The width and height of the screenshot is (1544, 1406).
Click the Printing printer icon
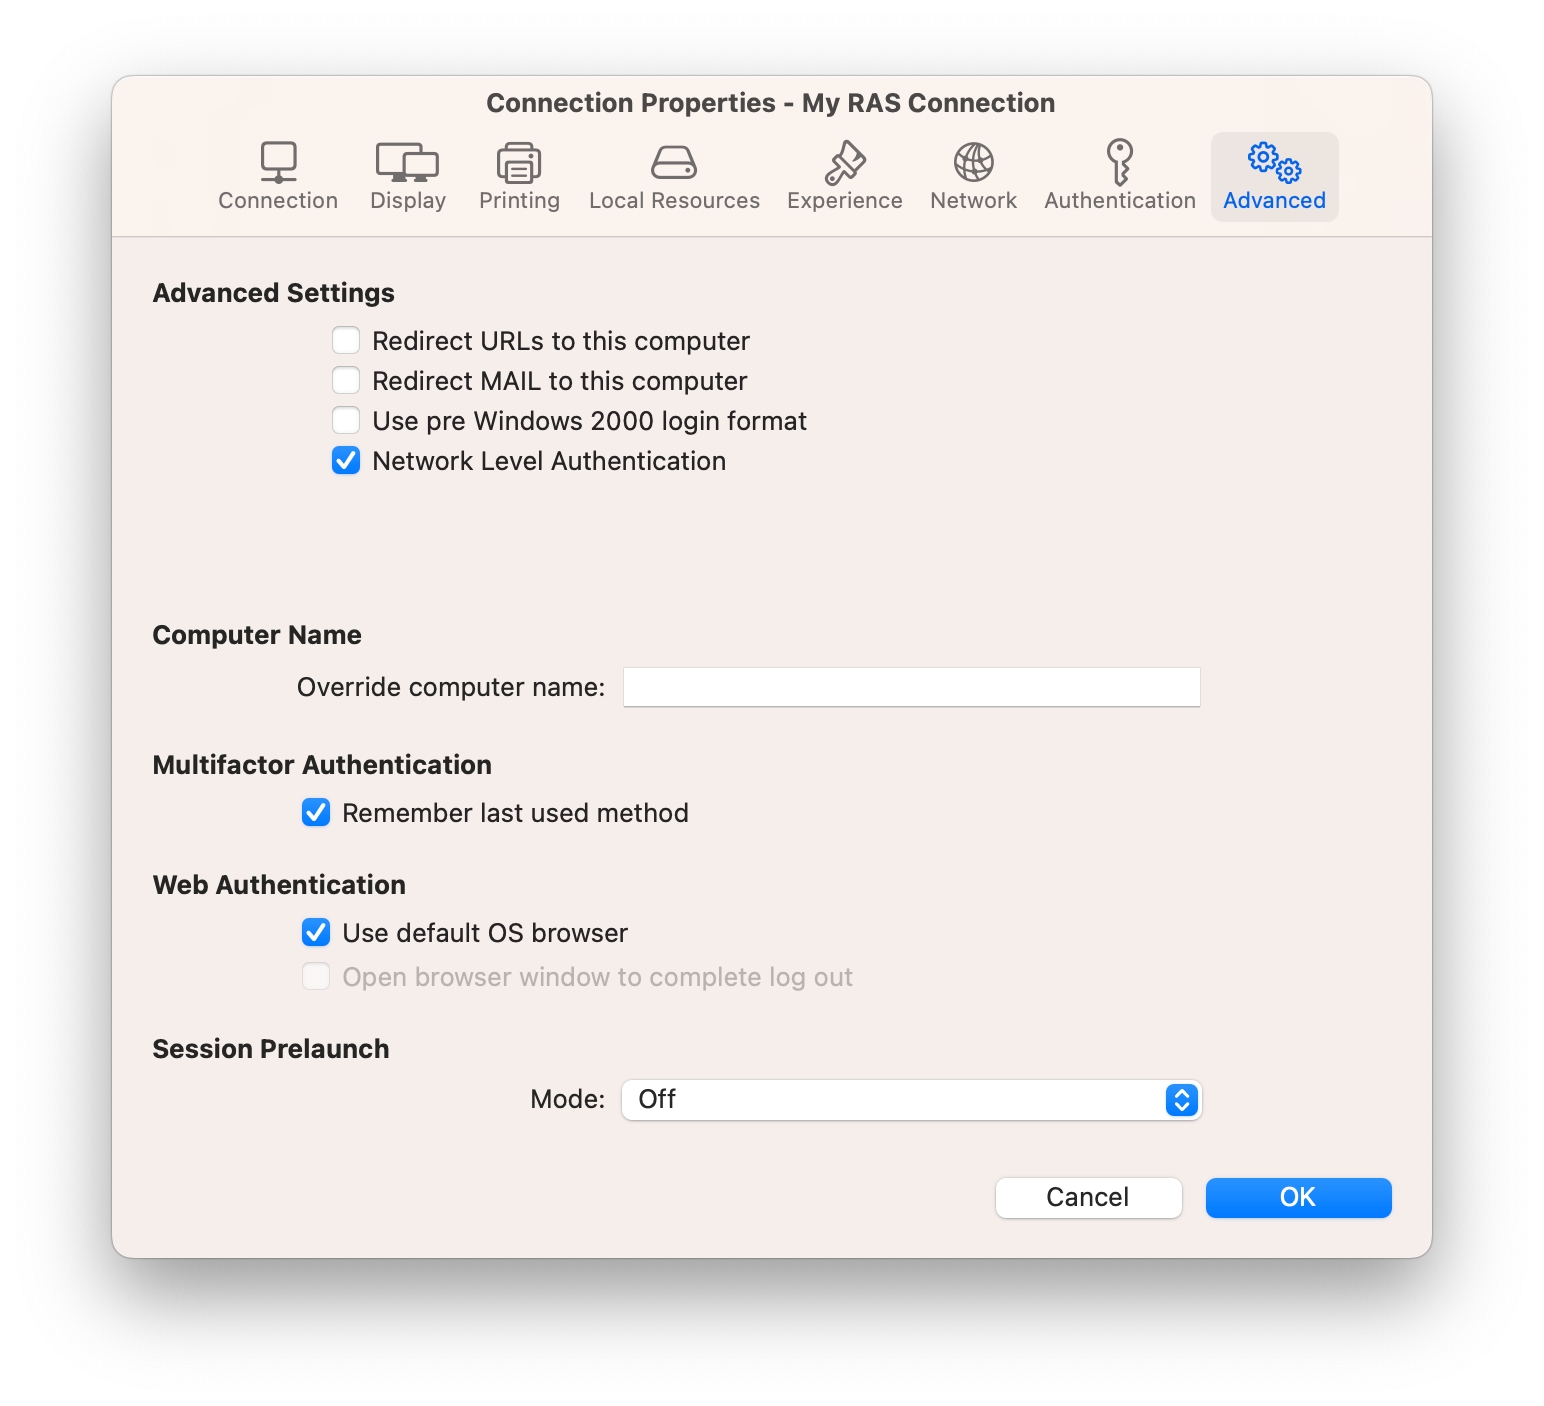click(518, 162)
